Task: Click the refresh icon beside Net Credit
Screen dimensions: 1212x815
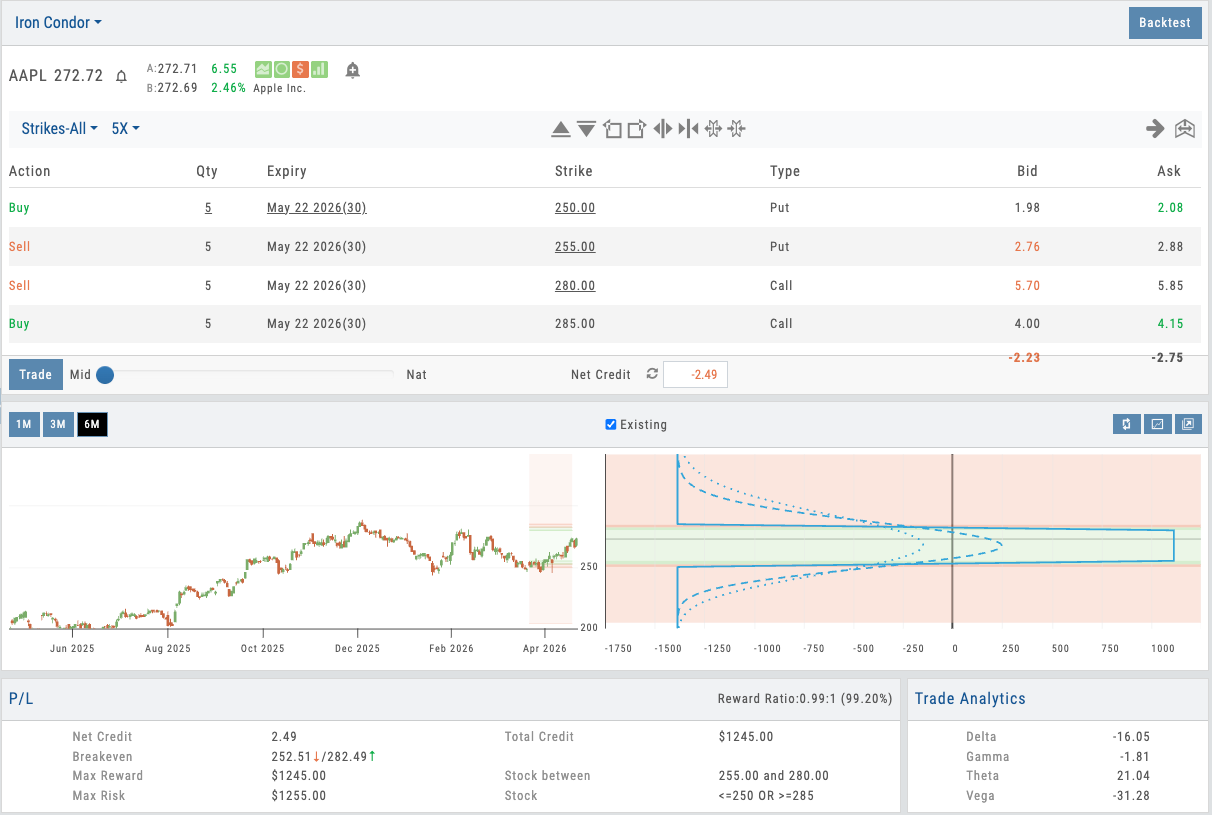Action: coord(652,374)
